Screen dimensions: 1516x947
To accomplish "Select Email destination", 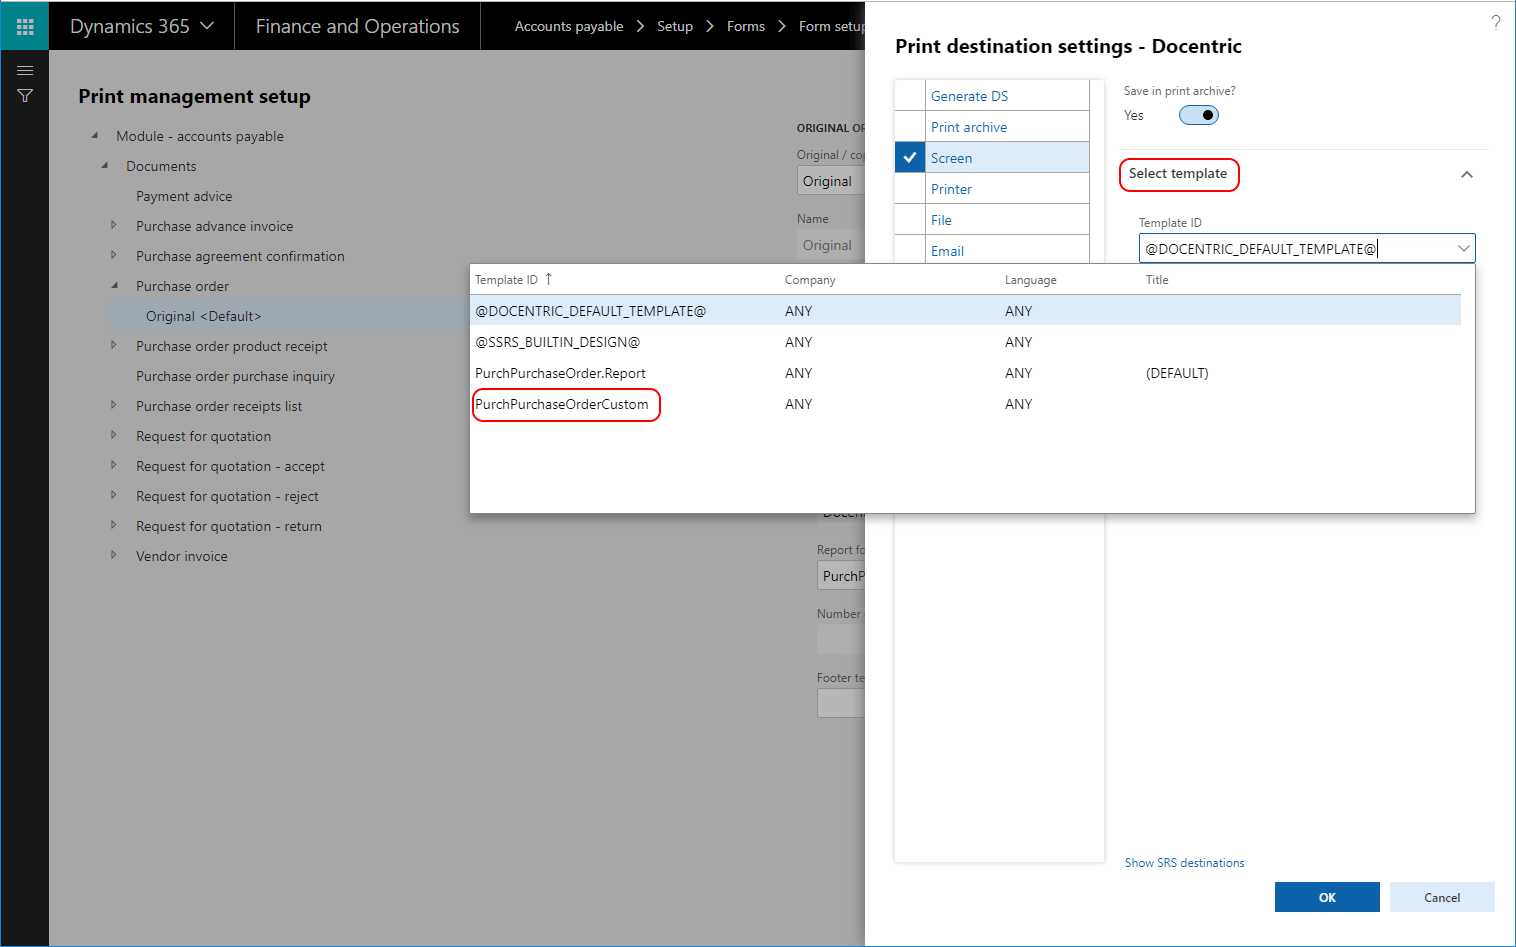I will click(x=947, y=251).
